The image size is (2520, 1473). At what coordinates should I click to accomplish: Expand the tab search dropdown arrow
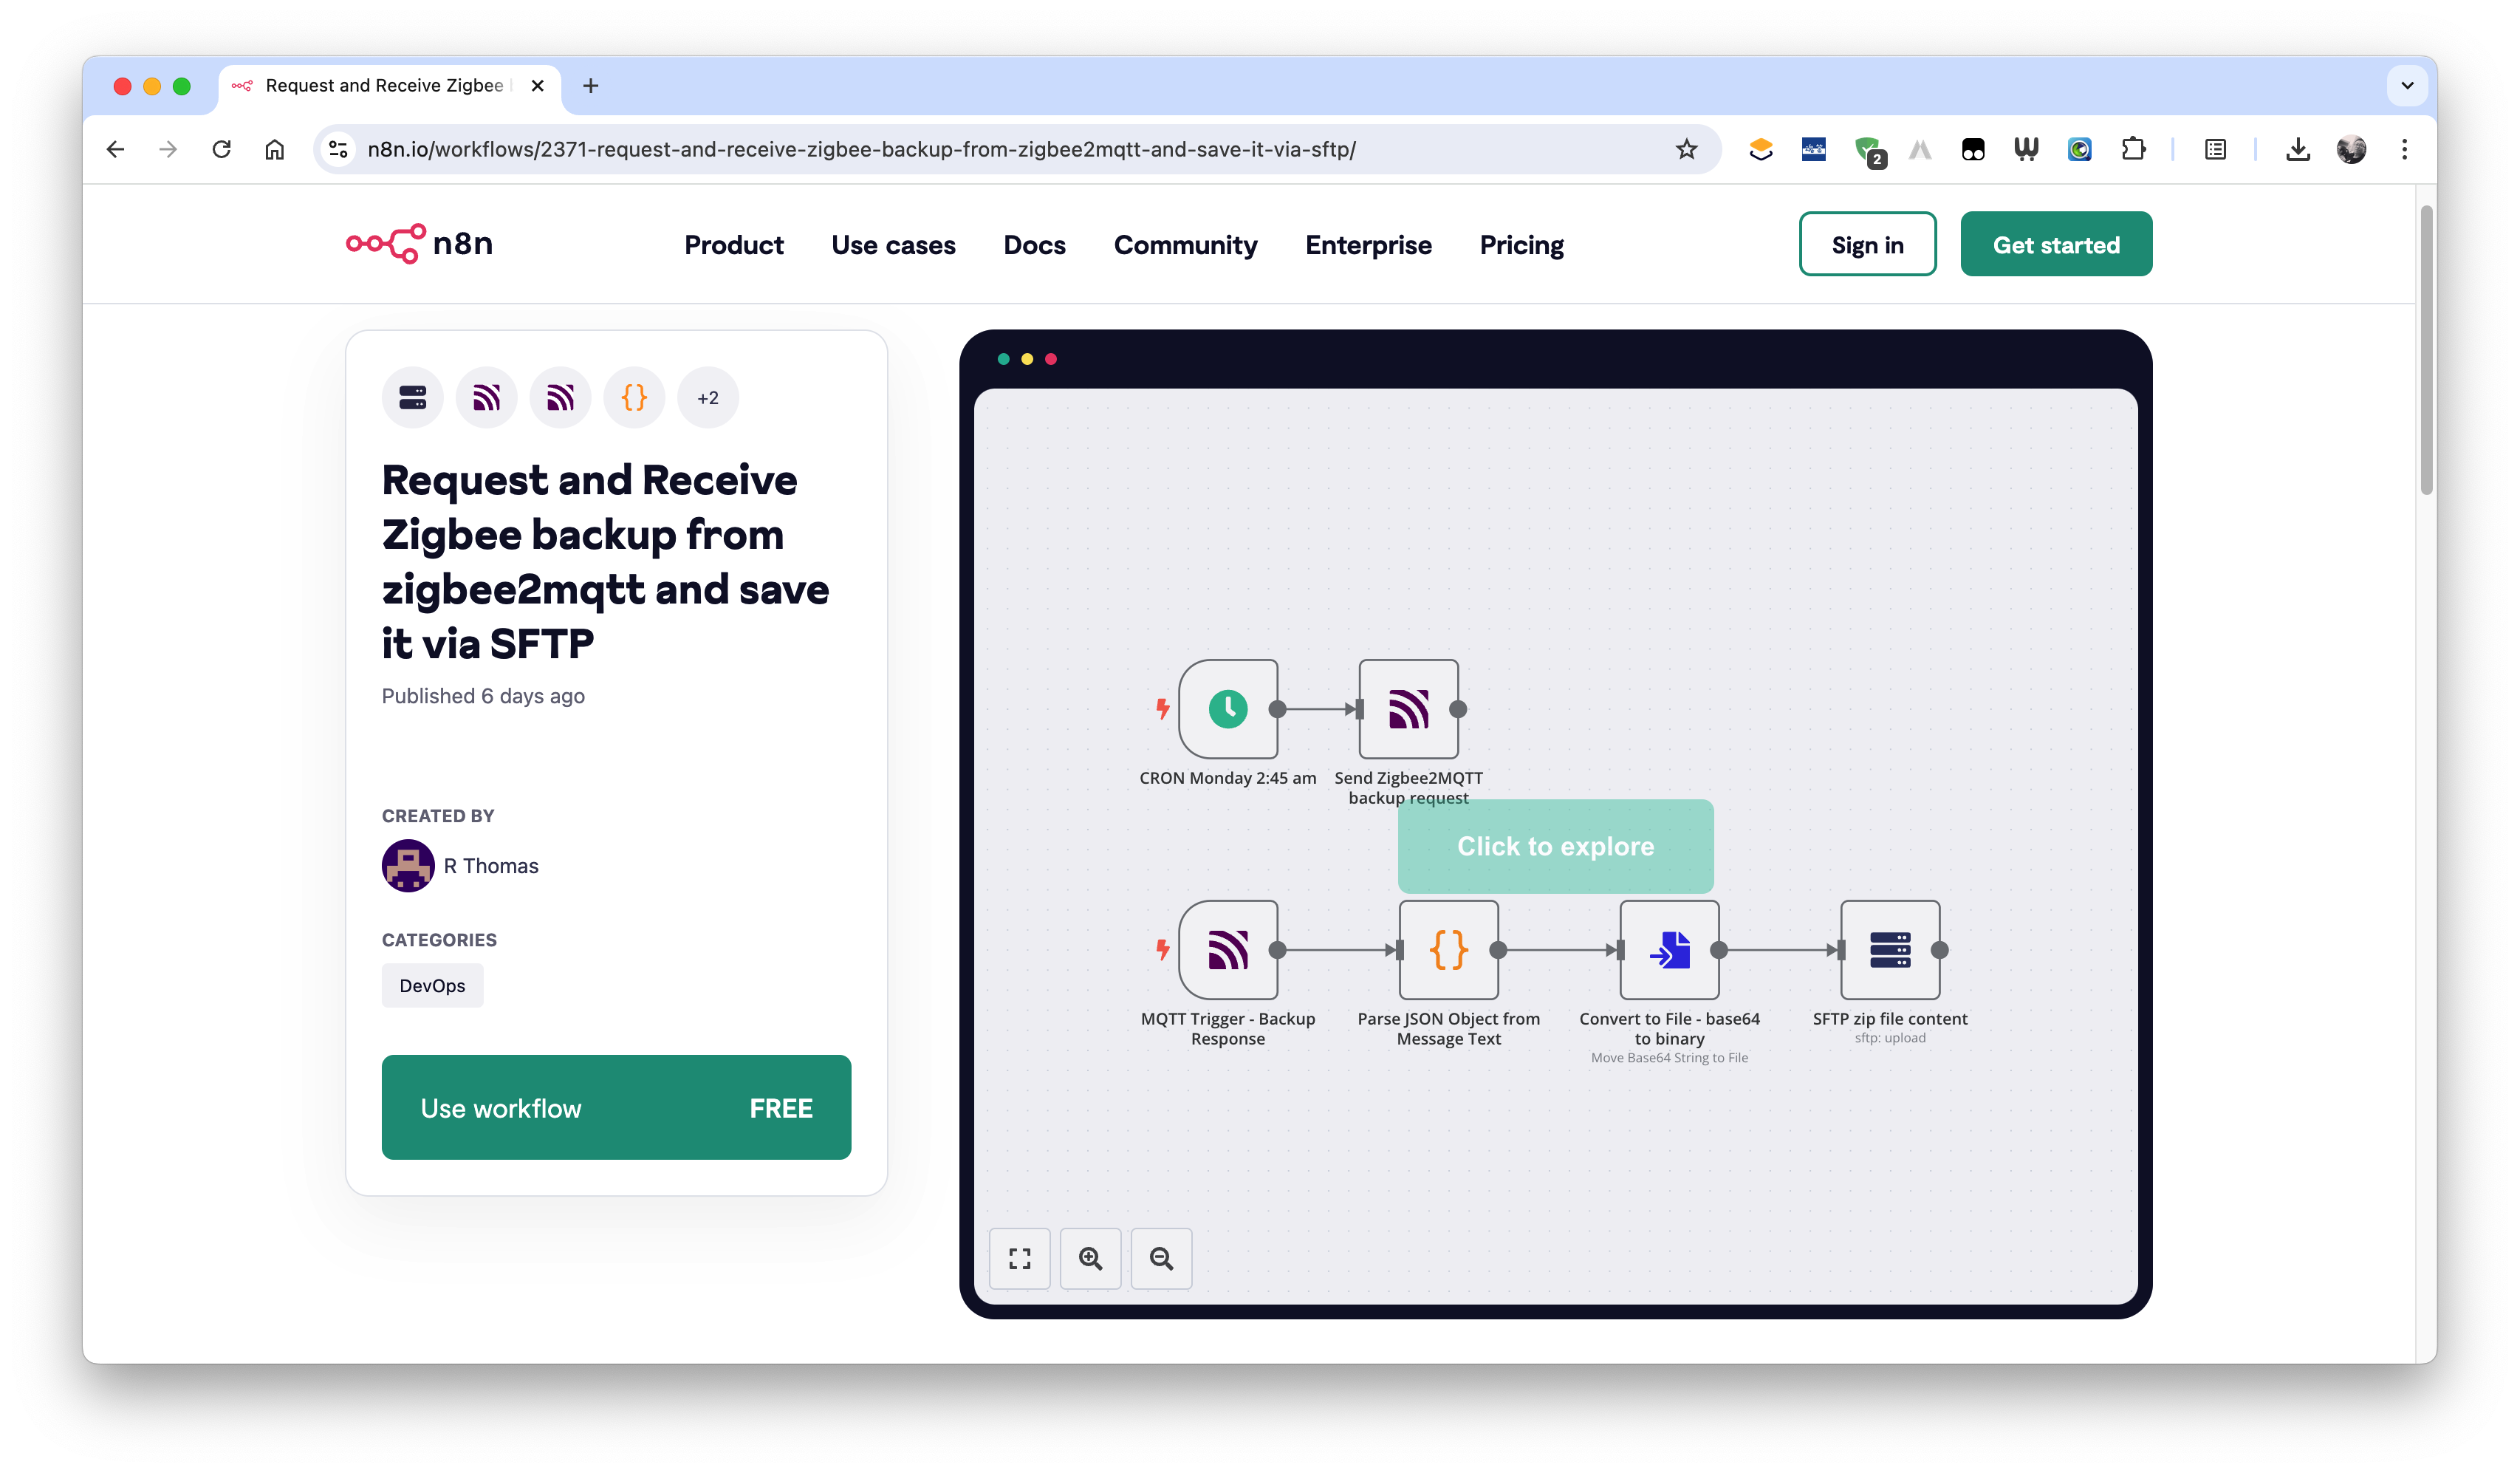(x=2407, y=86)
